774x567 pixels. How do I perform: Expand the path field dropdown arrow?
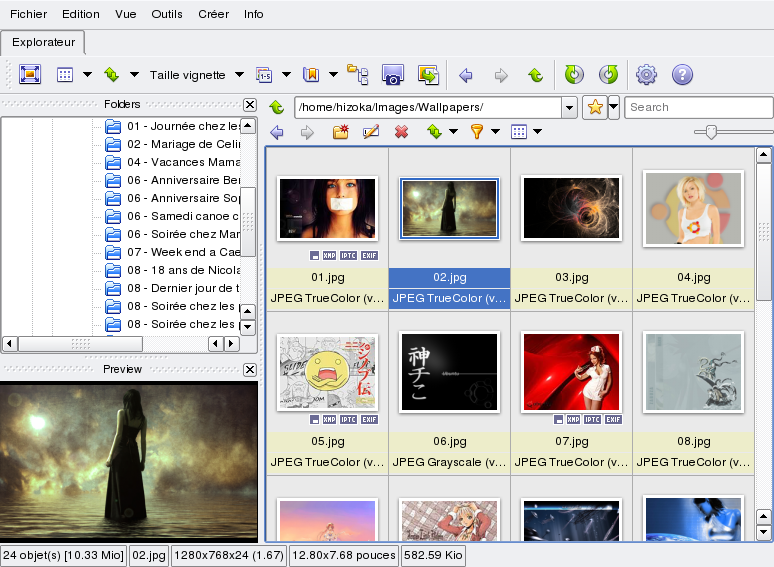pyautogui.click(x=569, y=107)
